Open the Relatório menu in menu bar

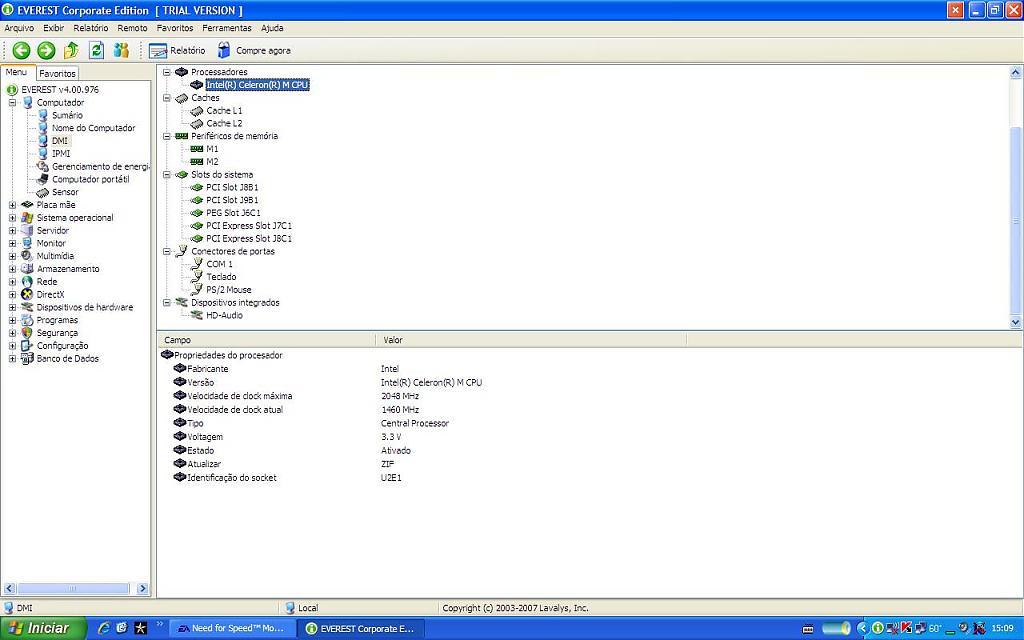(91, 28)
